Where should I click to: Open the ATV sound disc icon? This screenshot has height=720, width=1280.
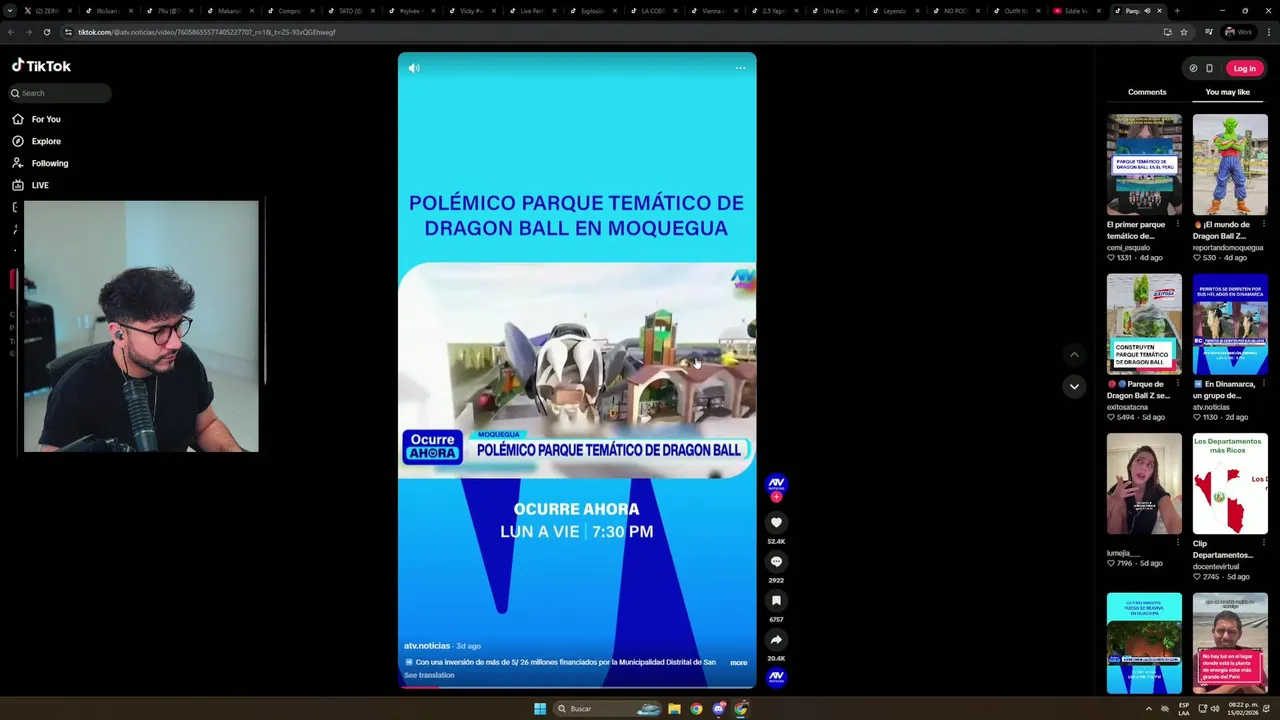776,677
